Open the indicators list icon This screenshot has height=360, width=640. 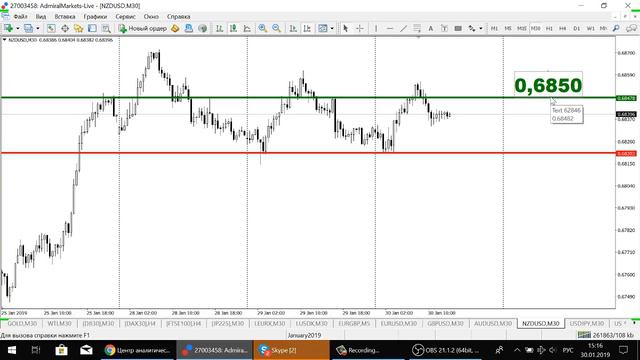(x=323, y=28)
